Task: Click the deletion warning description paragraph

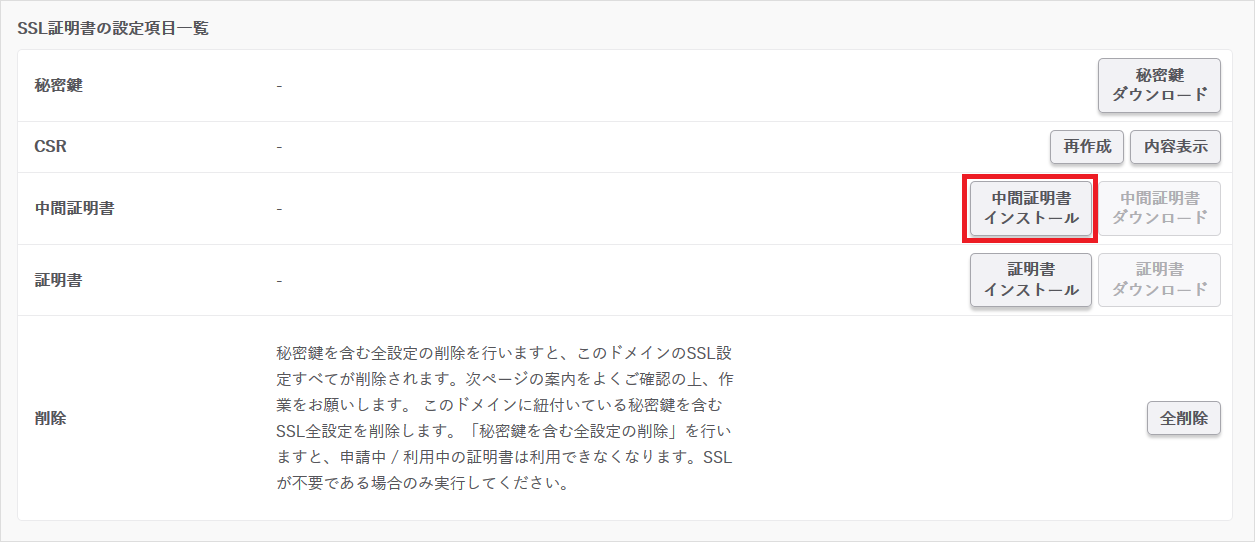Action: point(505,418)
